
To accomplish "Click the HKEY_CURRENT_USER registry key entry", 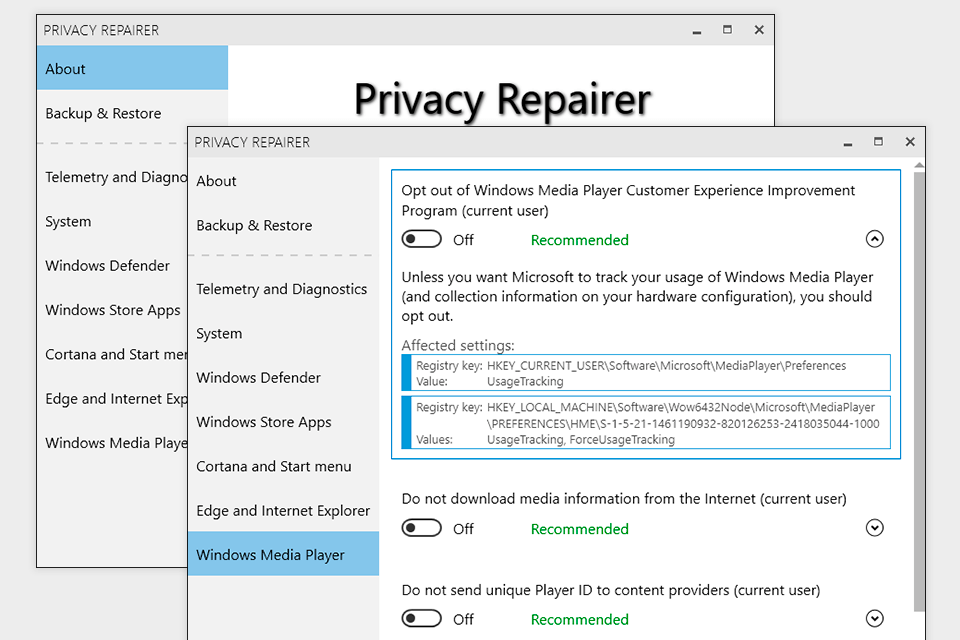I will [646, 373].
